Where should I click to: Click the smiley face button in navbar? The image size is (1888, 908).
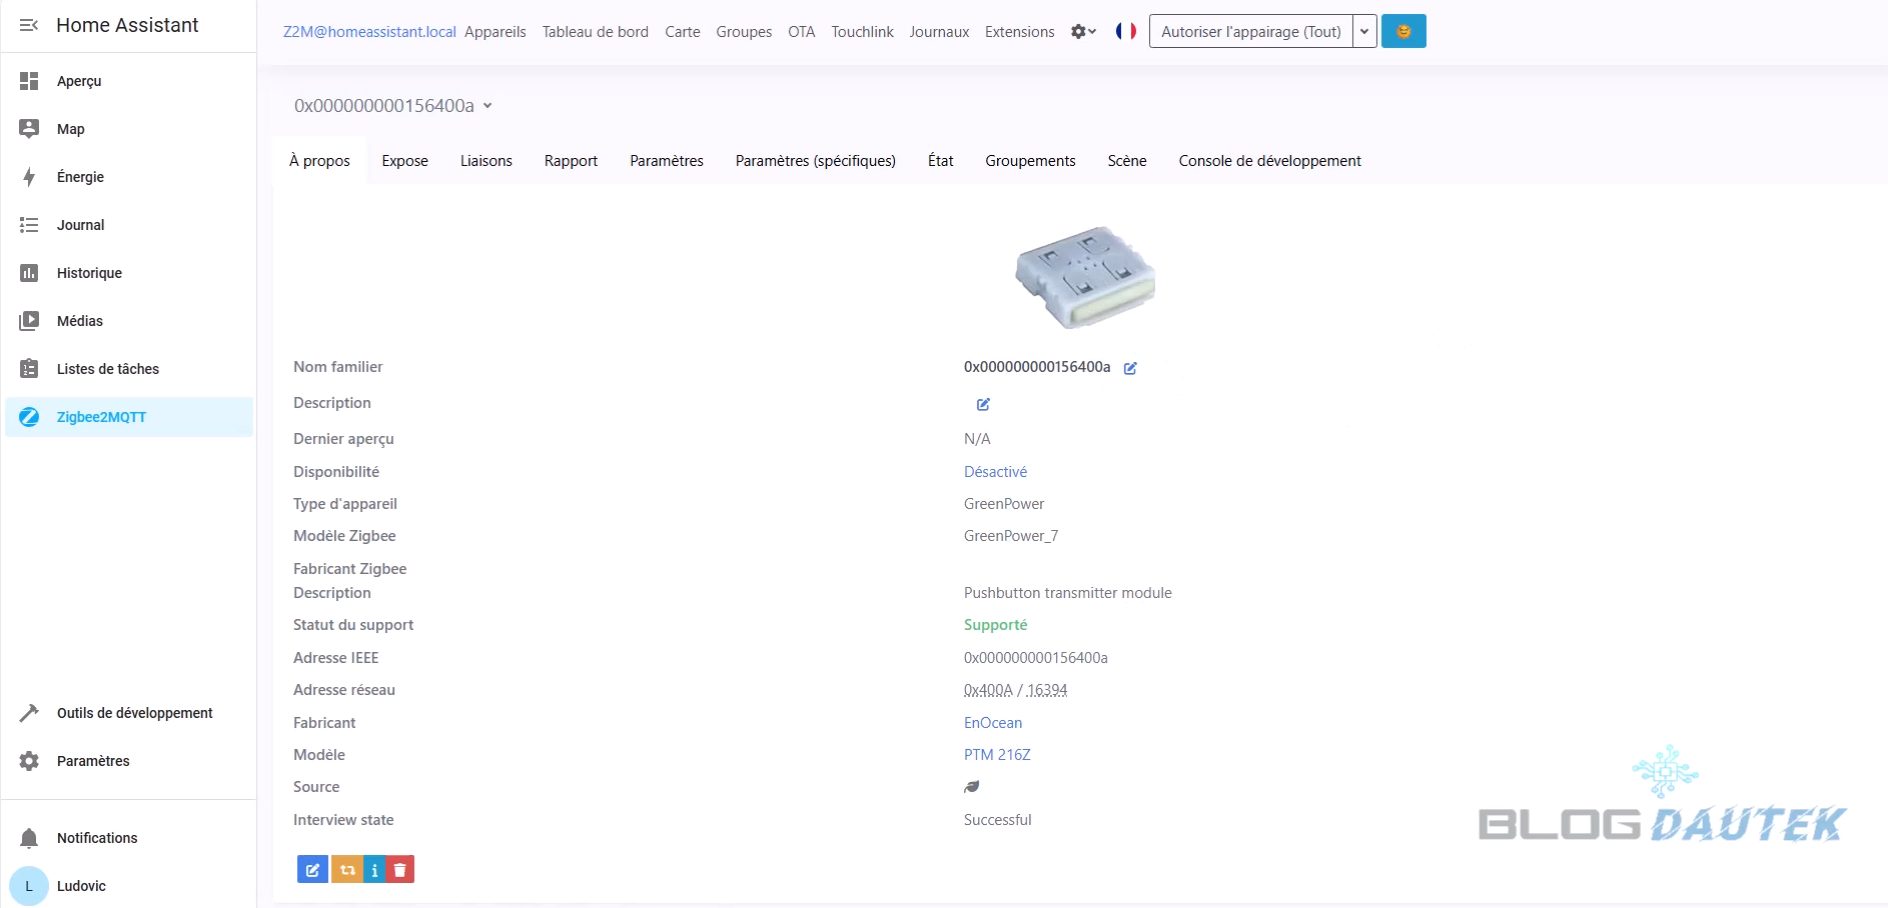pyautogui.click(x=1403, y=31)
